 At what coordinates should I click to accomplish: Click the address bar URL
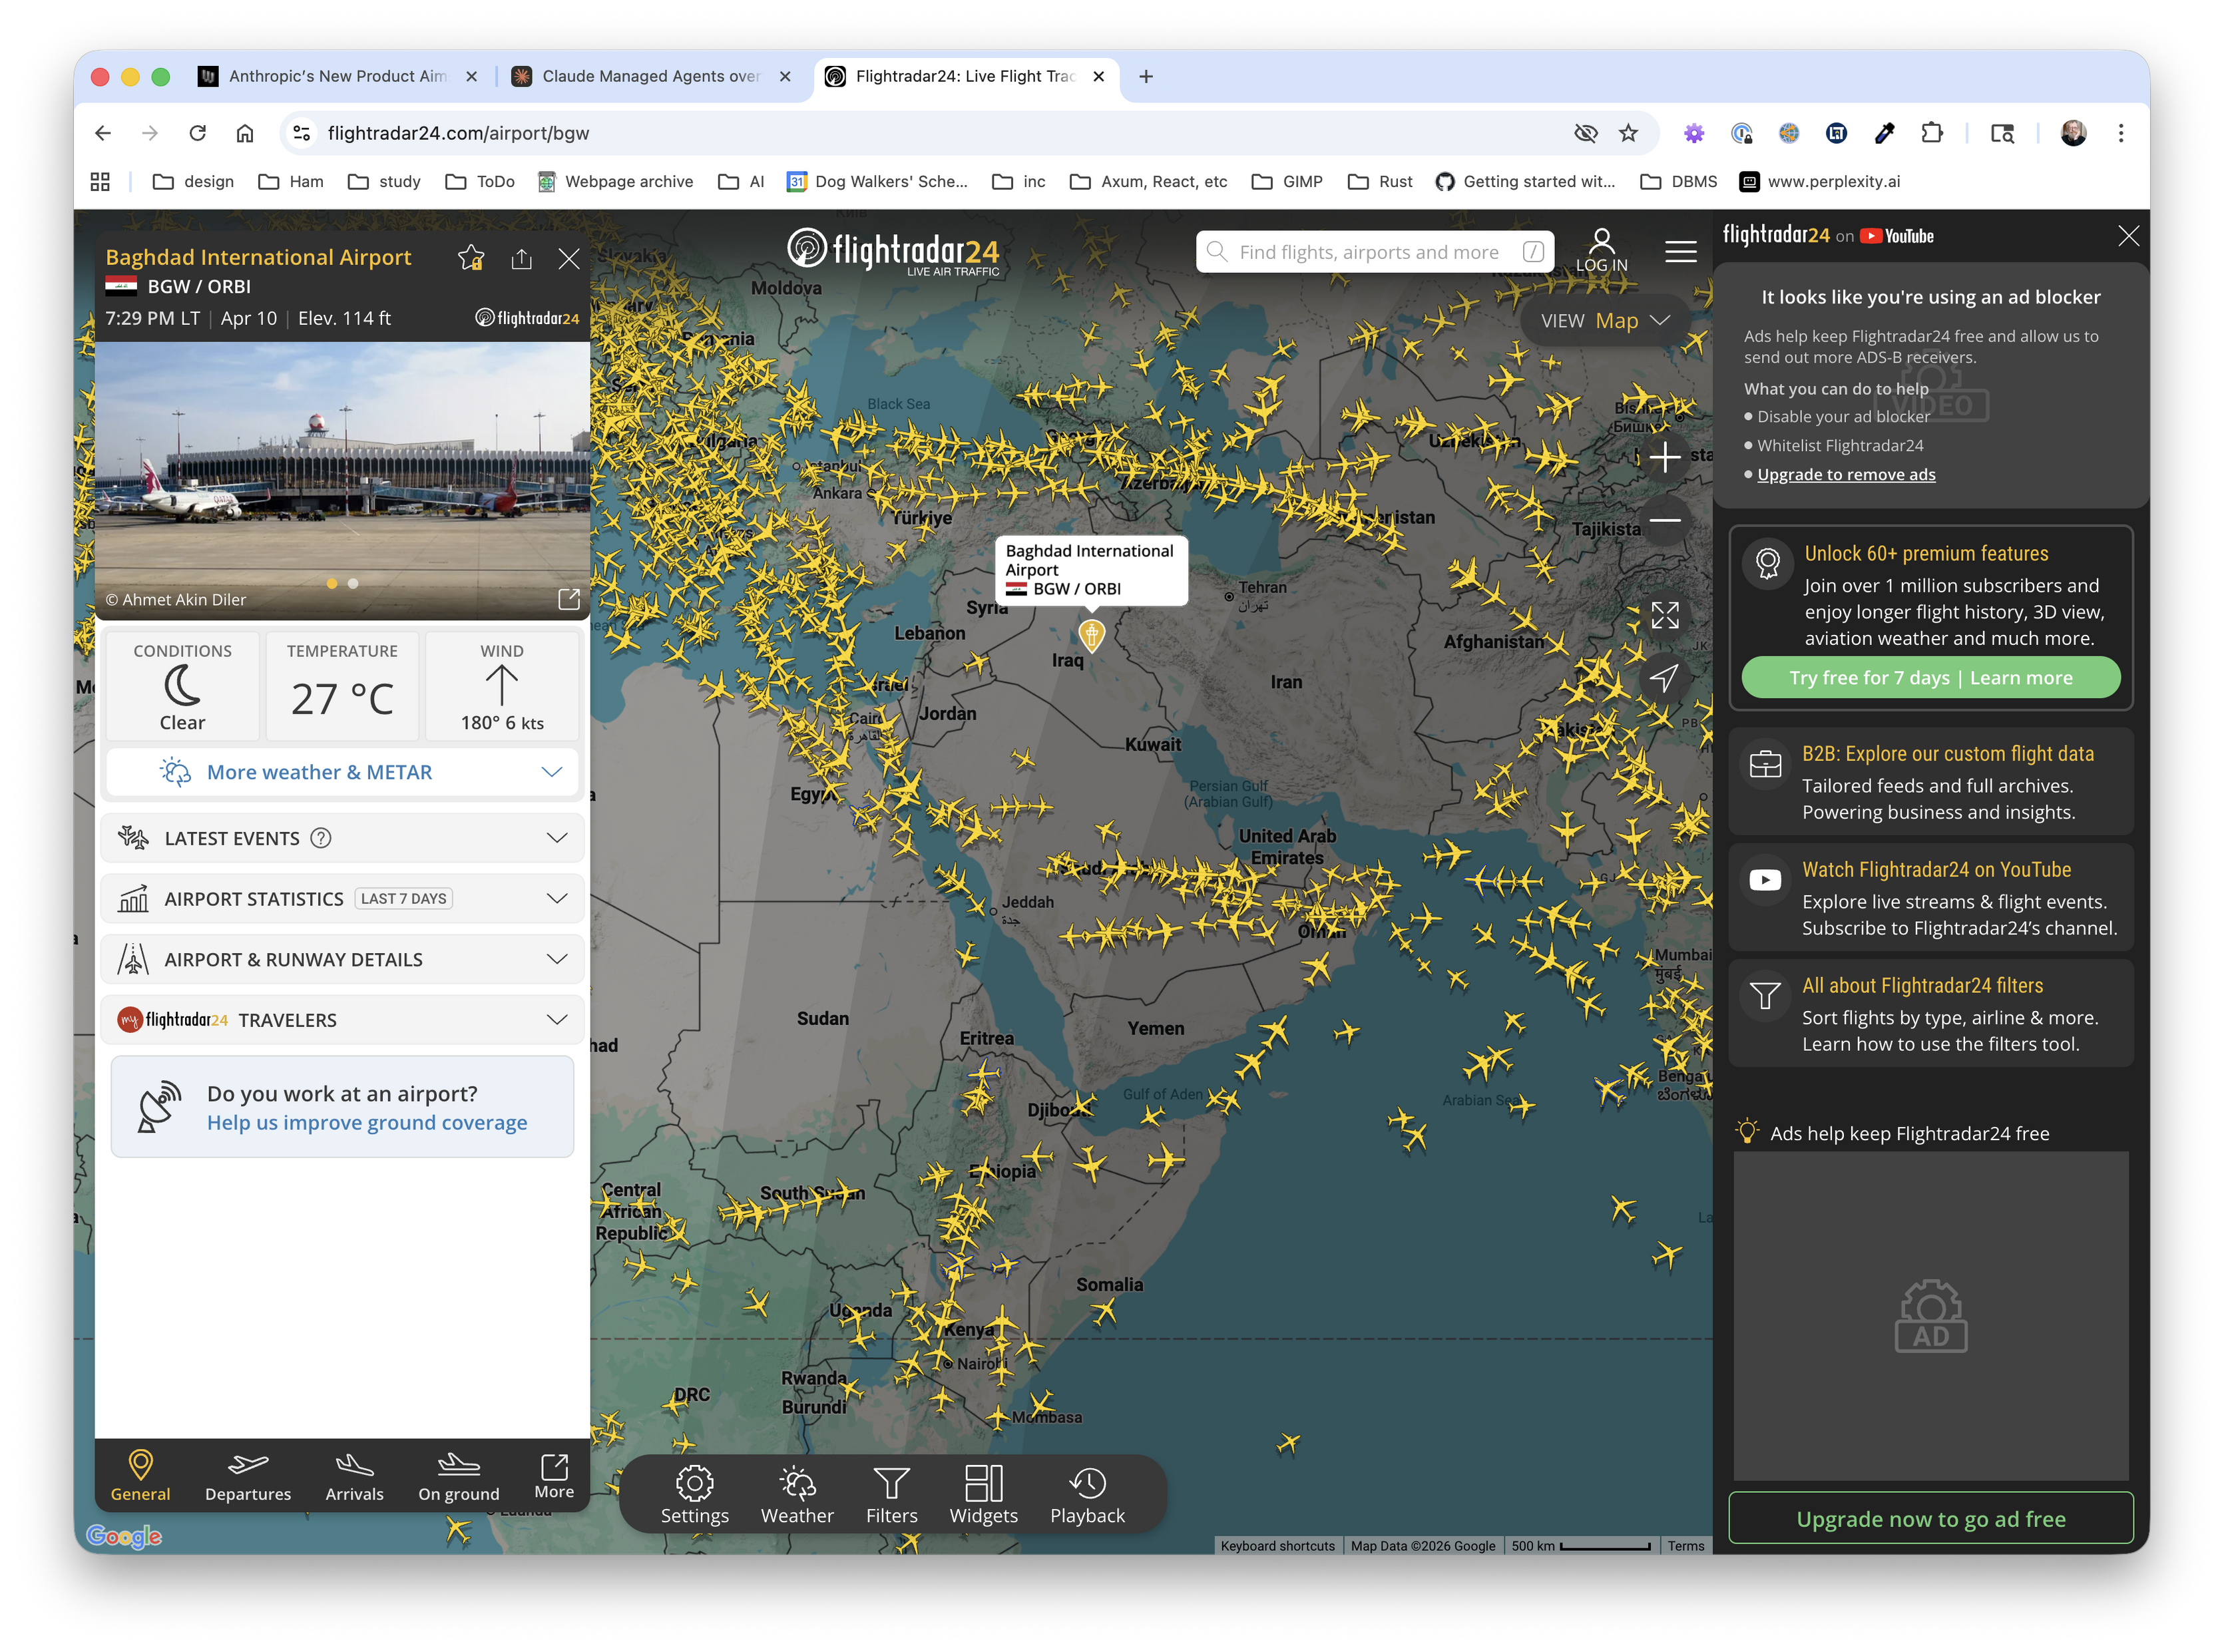coord(458,133)
